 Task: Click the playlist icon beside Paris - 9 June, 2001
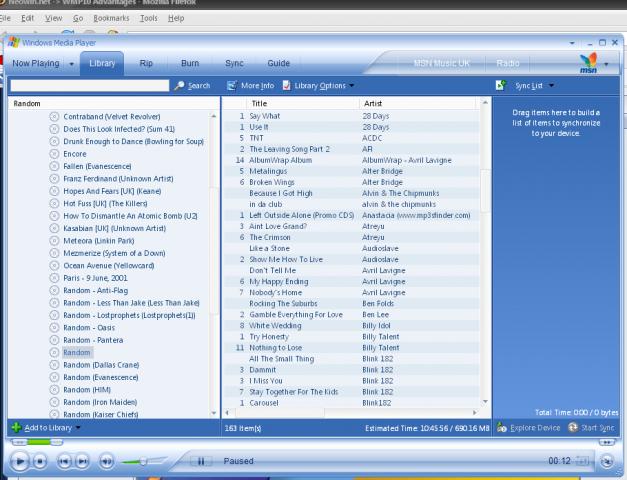[x=54, y=278]
